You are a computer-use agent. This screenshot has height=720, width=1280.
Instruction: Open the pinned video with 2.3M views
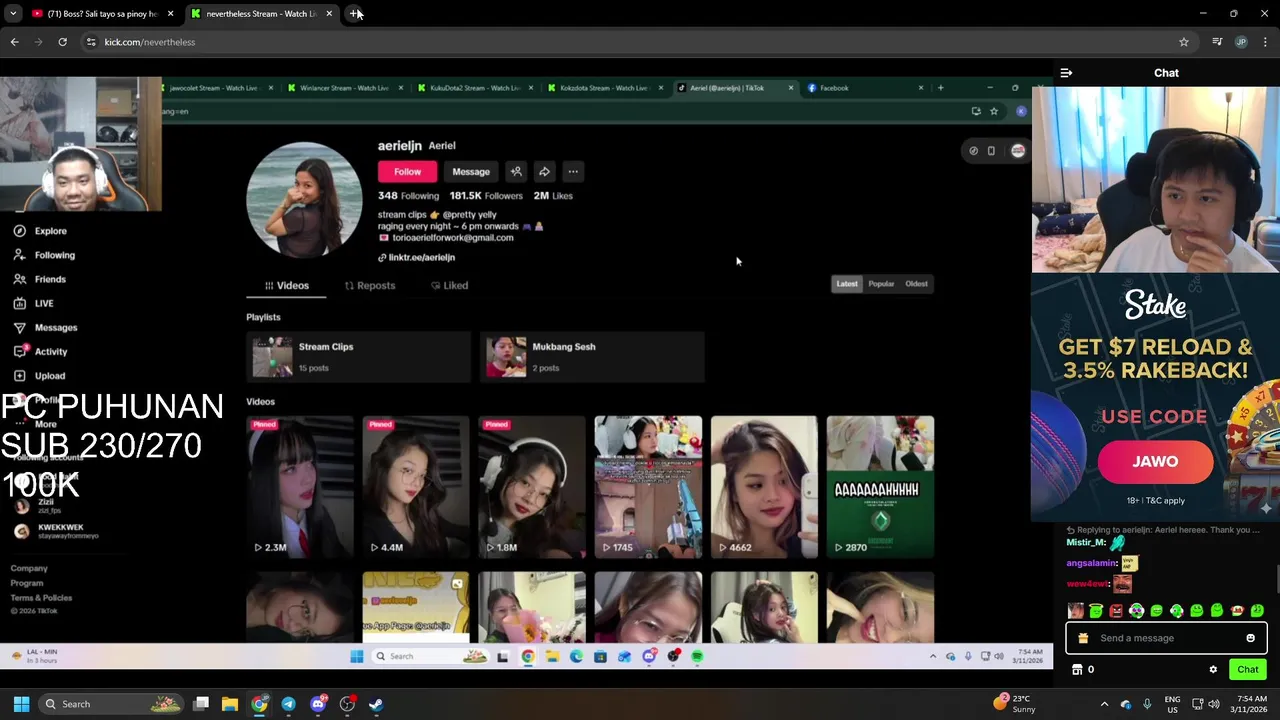pos(300,487)
